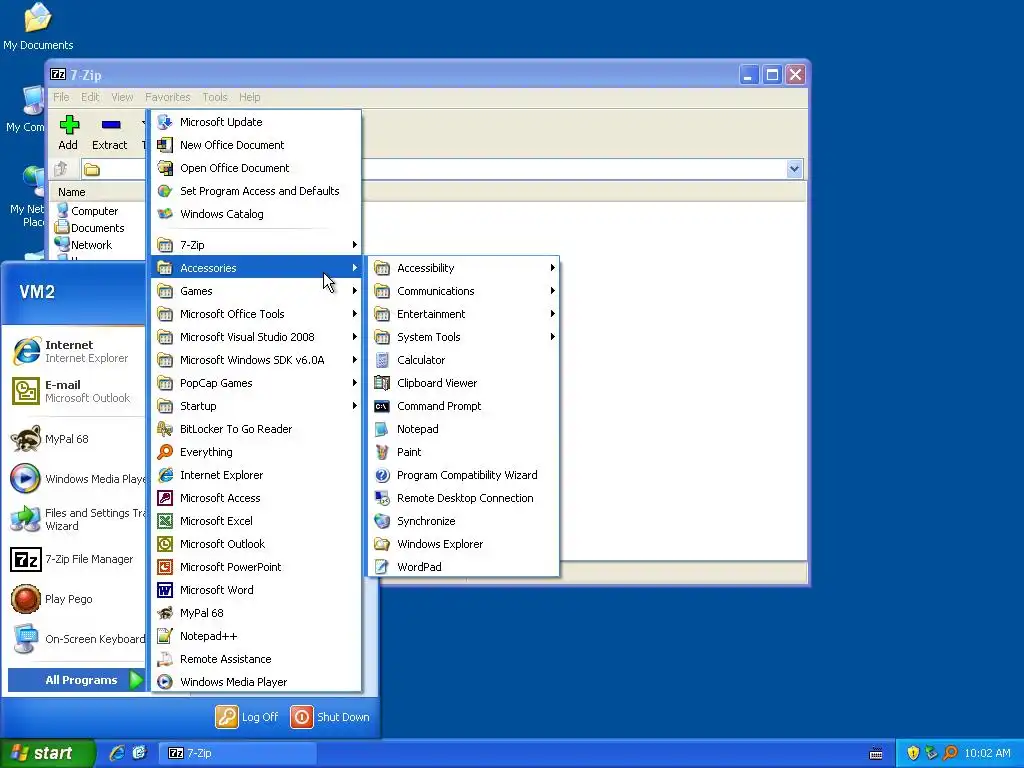Viewport: 1024px width, 768px height.
Task: Open Microsoft Outlook in All Programs
Action: pyautogui.click(x=256, y=544)
